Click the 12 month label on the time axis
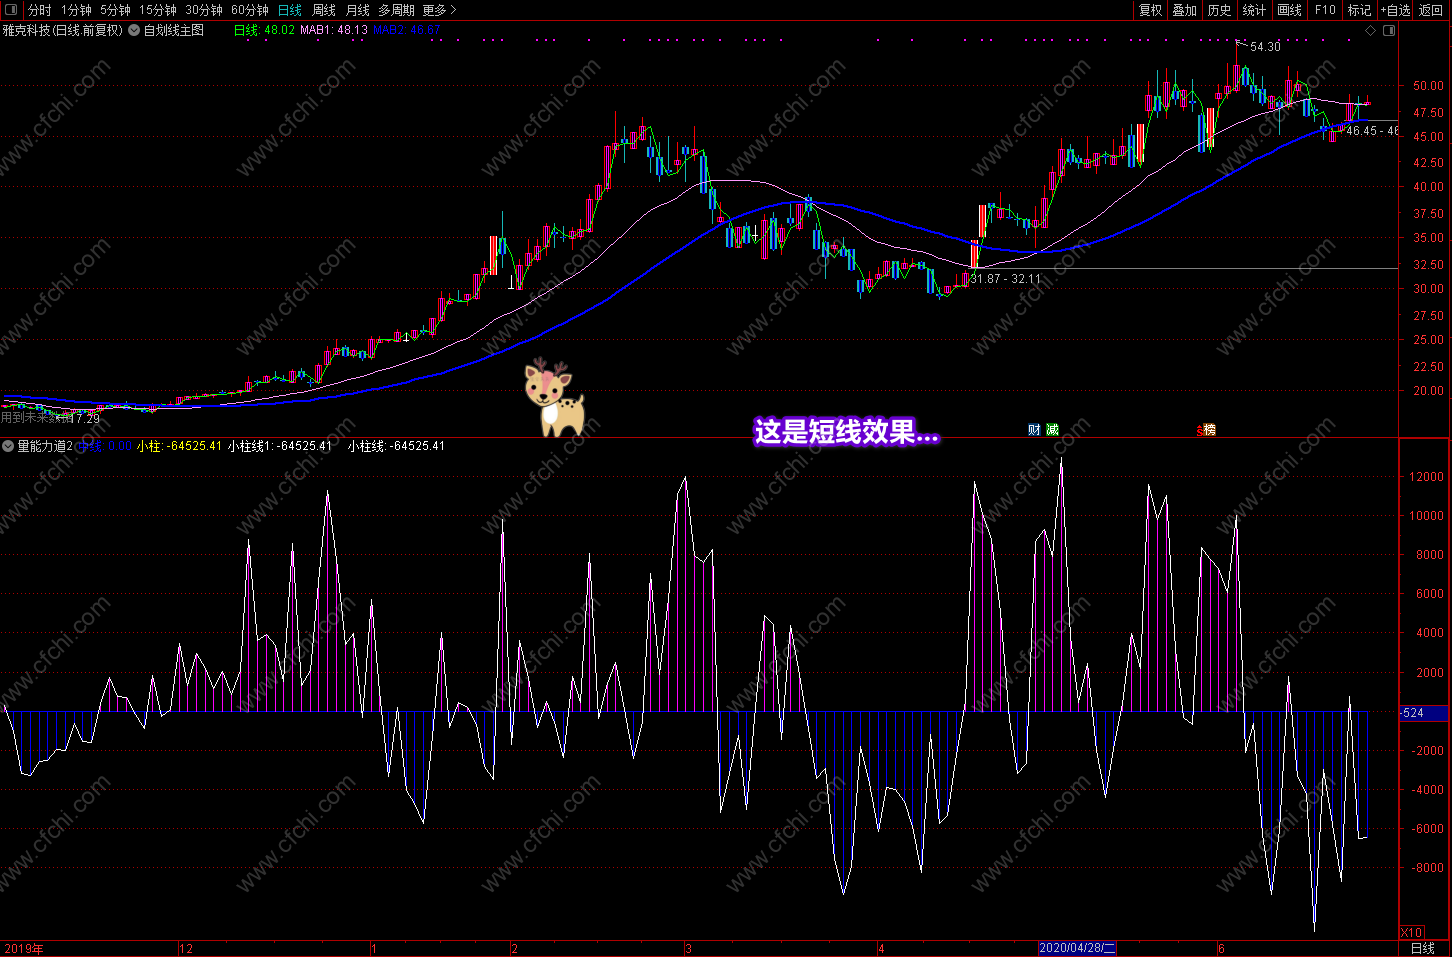 186,948
